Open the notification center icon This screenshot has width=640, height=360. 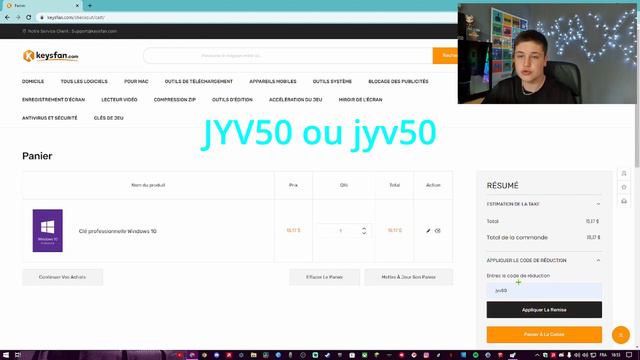click(x=629, y=355)
